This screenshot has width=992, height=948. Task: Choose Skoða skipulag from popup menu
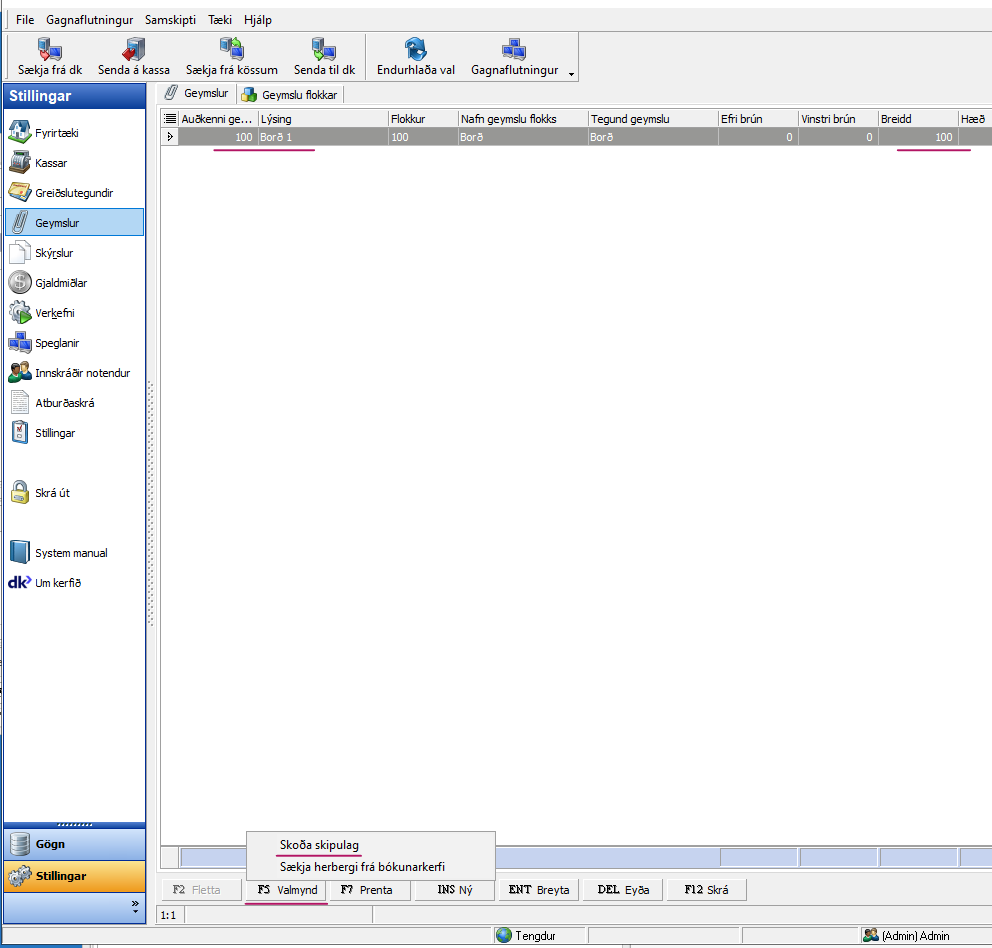(x=319, y=846)
